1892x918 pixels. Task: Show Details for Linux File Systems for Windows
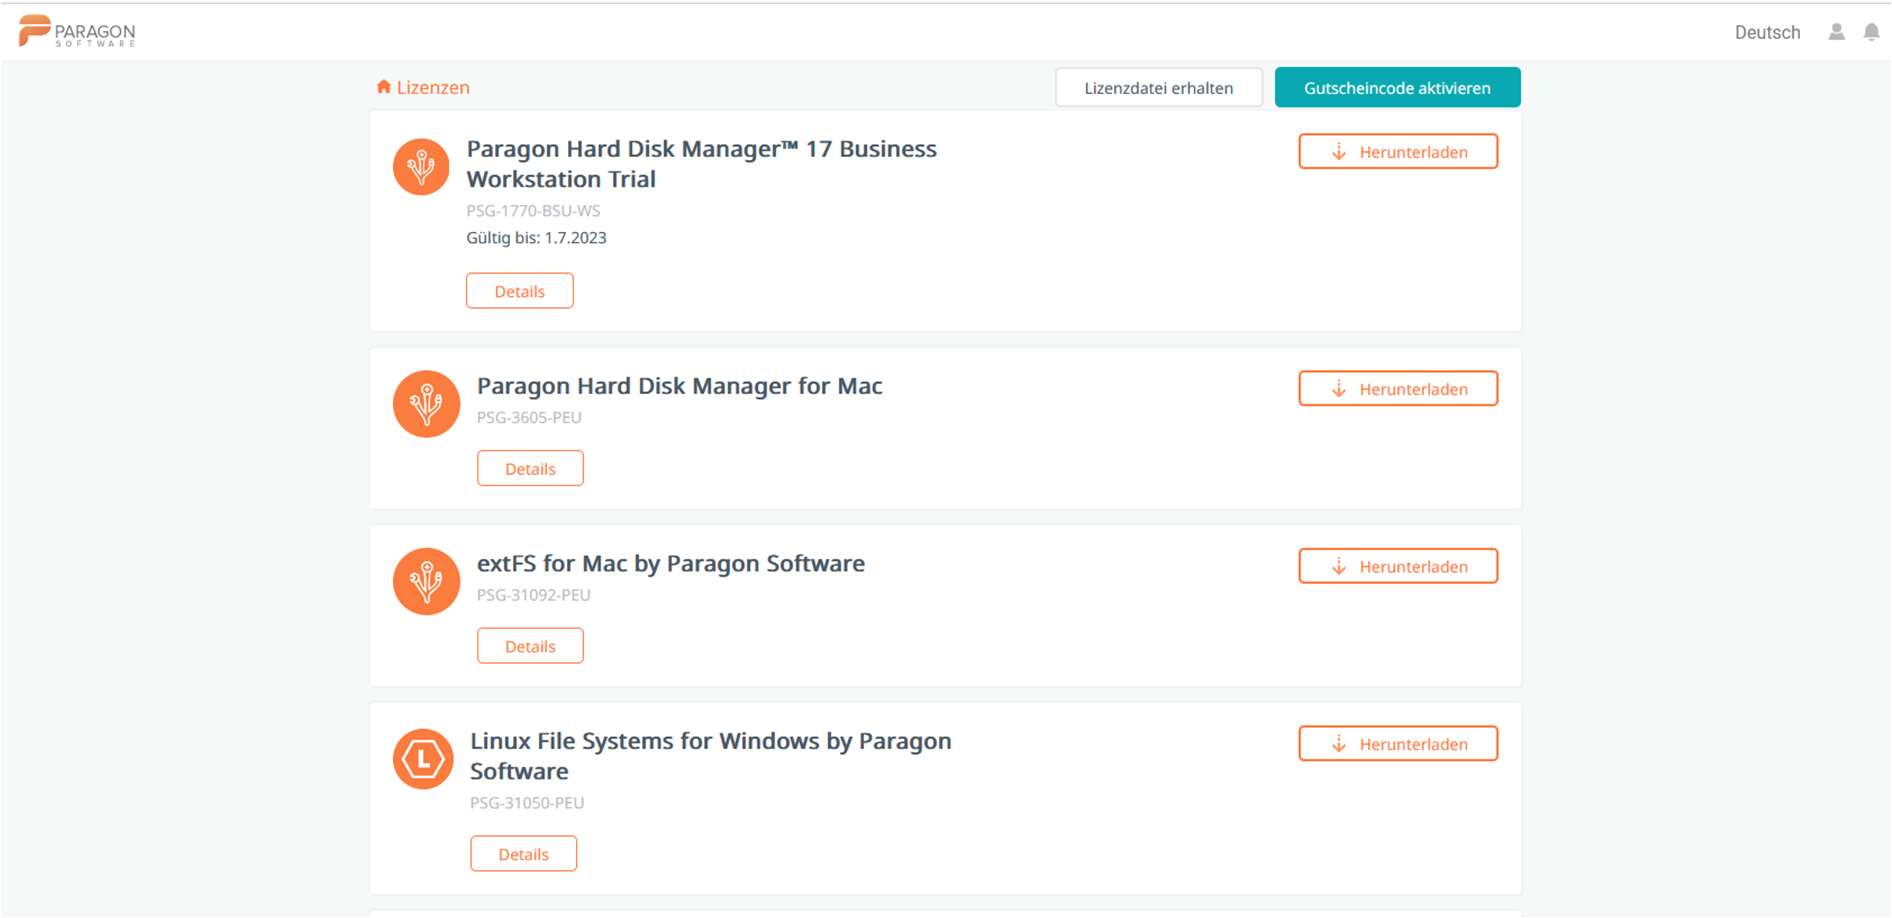click(x=523, y=854)
